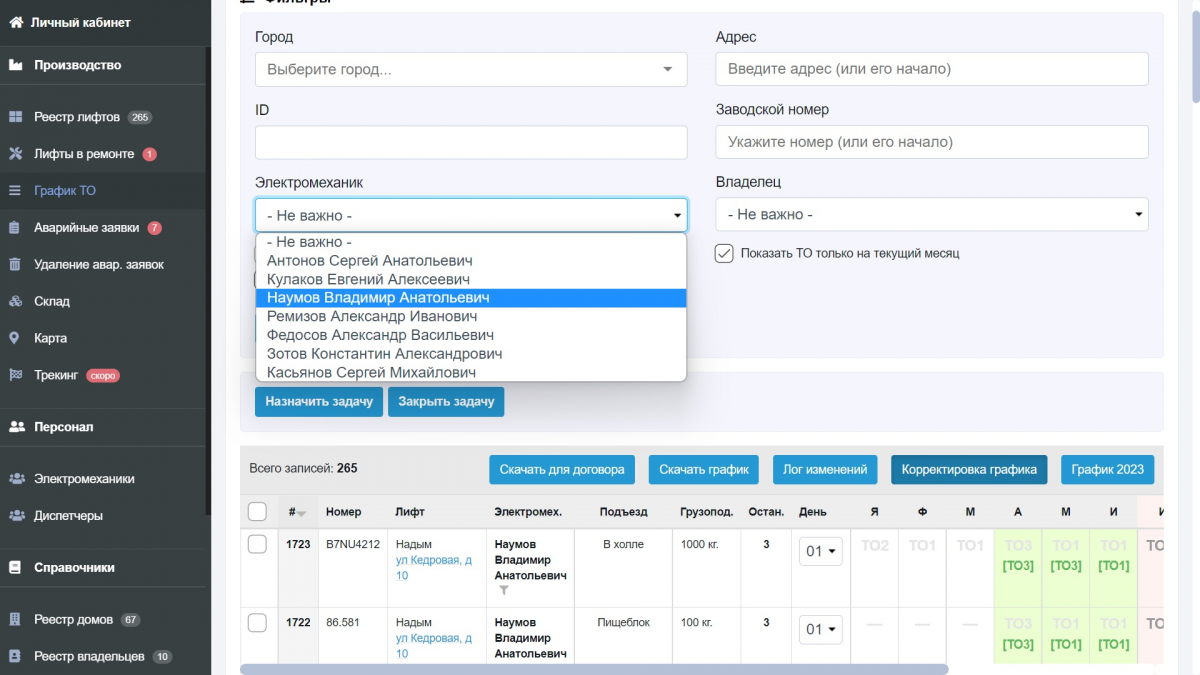Screen dimensions: 1200x675
Task: Click the Трекинг flag icon
Action: (16, 375)
